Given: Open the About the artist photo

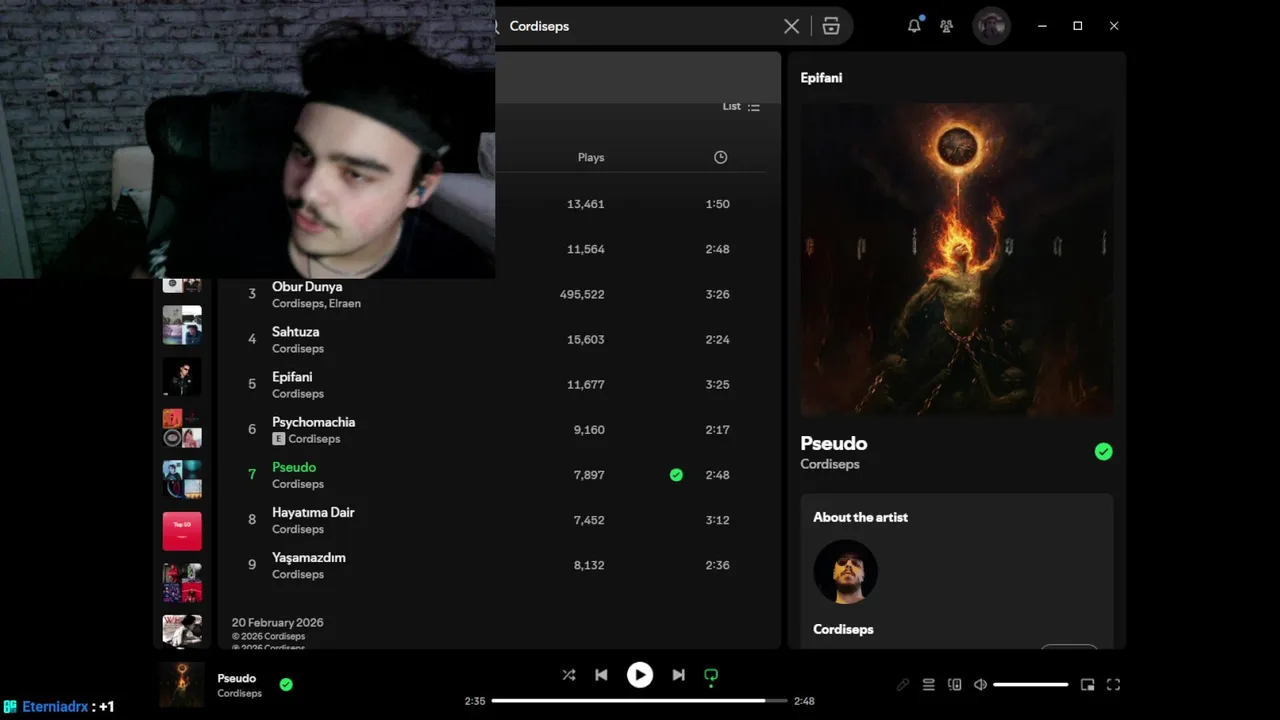Looking at the screenshot, I should coord(846,572).
